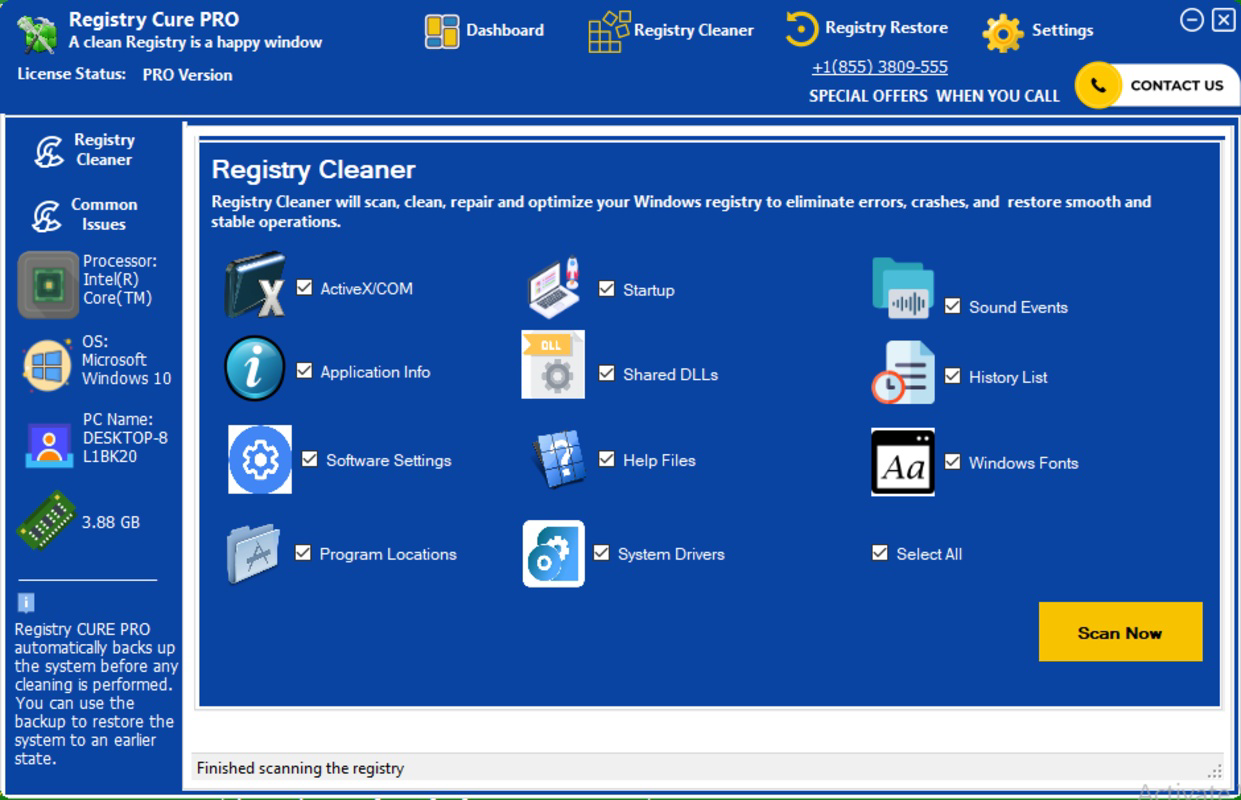1241x800 pixels.
Task: Open the Registry Cleaner top tab label
Action: [x=694, y=31]
